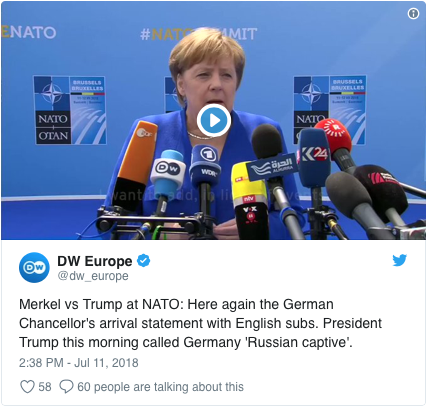Click the orange ZDF microphone
Image resolution: width=429 pixels, height=408 pixels.
(x=137, y=160)
